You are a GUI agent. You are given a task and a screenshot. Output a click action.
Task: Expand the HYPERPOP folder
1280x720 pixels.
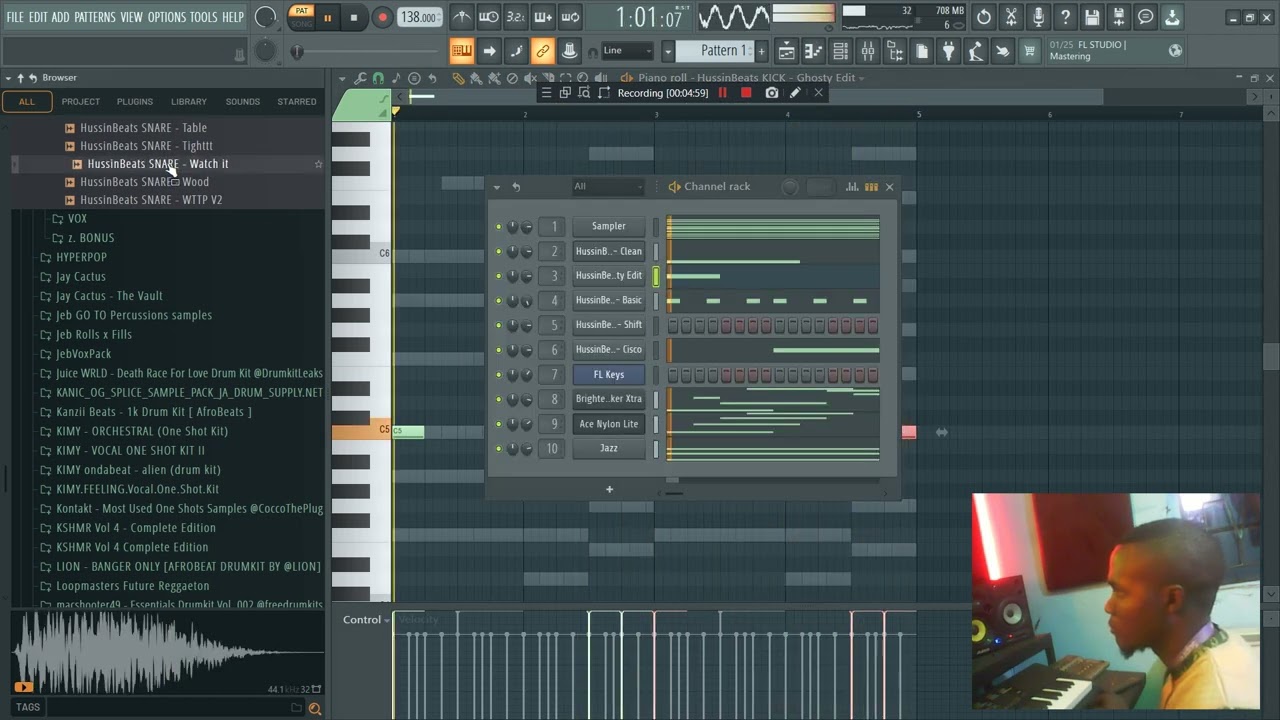[x=81, y=257]
